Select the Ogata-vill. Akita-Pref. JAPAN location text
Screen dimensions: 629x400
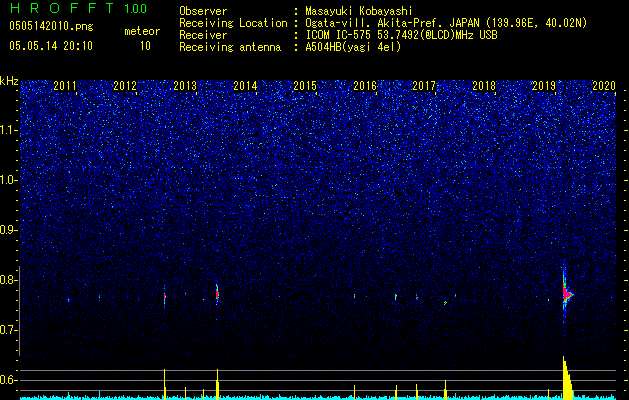click(446, 23)
